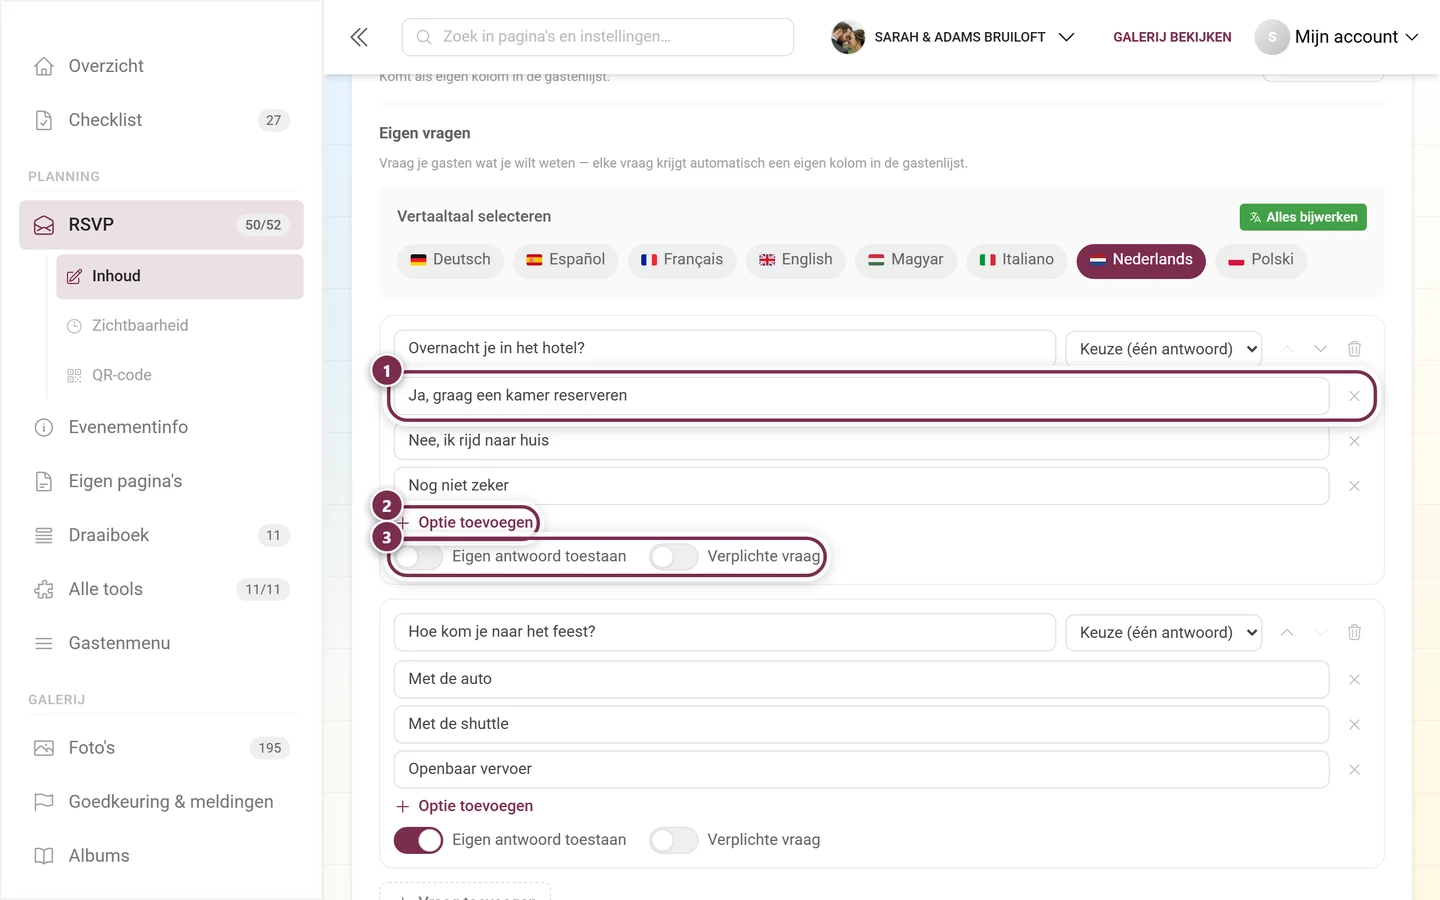This screenshot has height=900, width=1440.
Task: Disable 'Eigen antwoord toestaan' for feest question
Action: click(418, 840)
